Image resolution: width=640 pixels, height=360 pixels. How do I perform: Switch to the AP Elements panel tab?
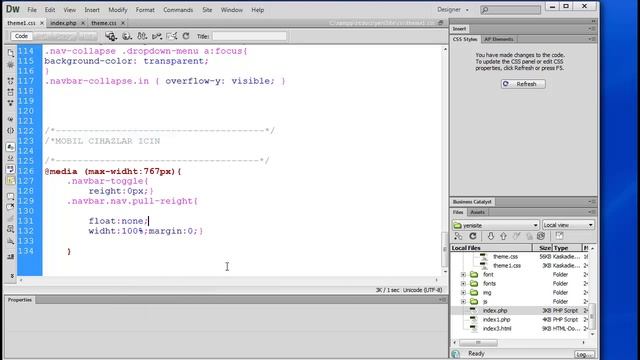[498, 39]
